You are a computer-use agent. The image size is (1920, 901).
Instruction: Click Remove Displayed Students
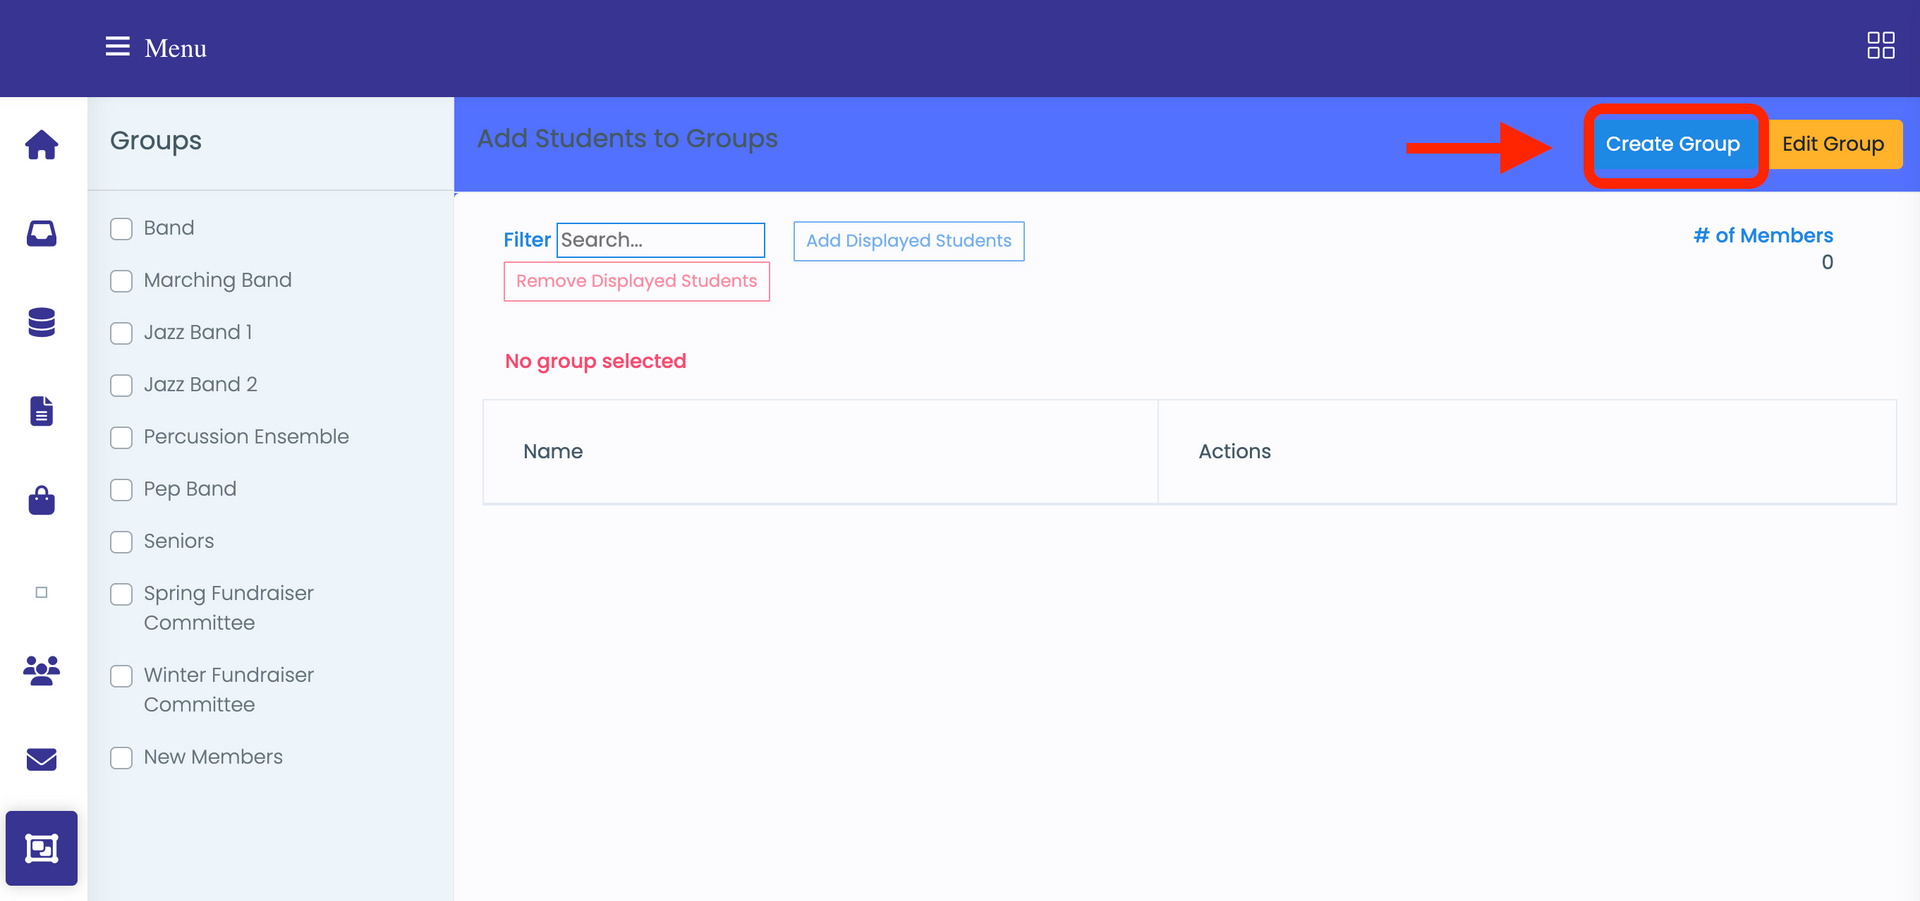point(636,281)
